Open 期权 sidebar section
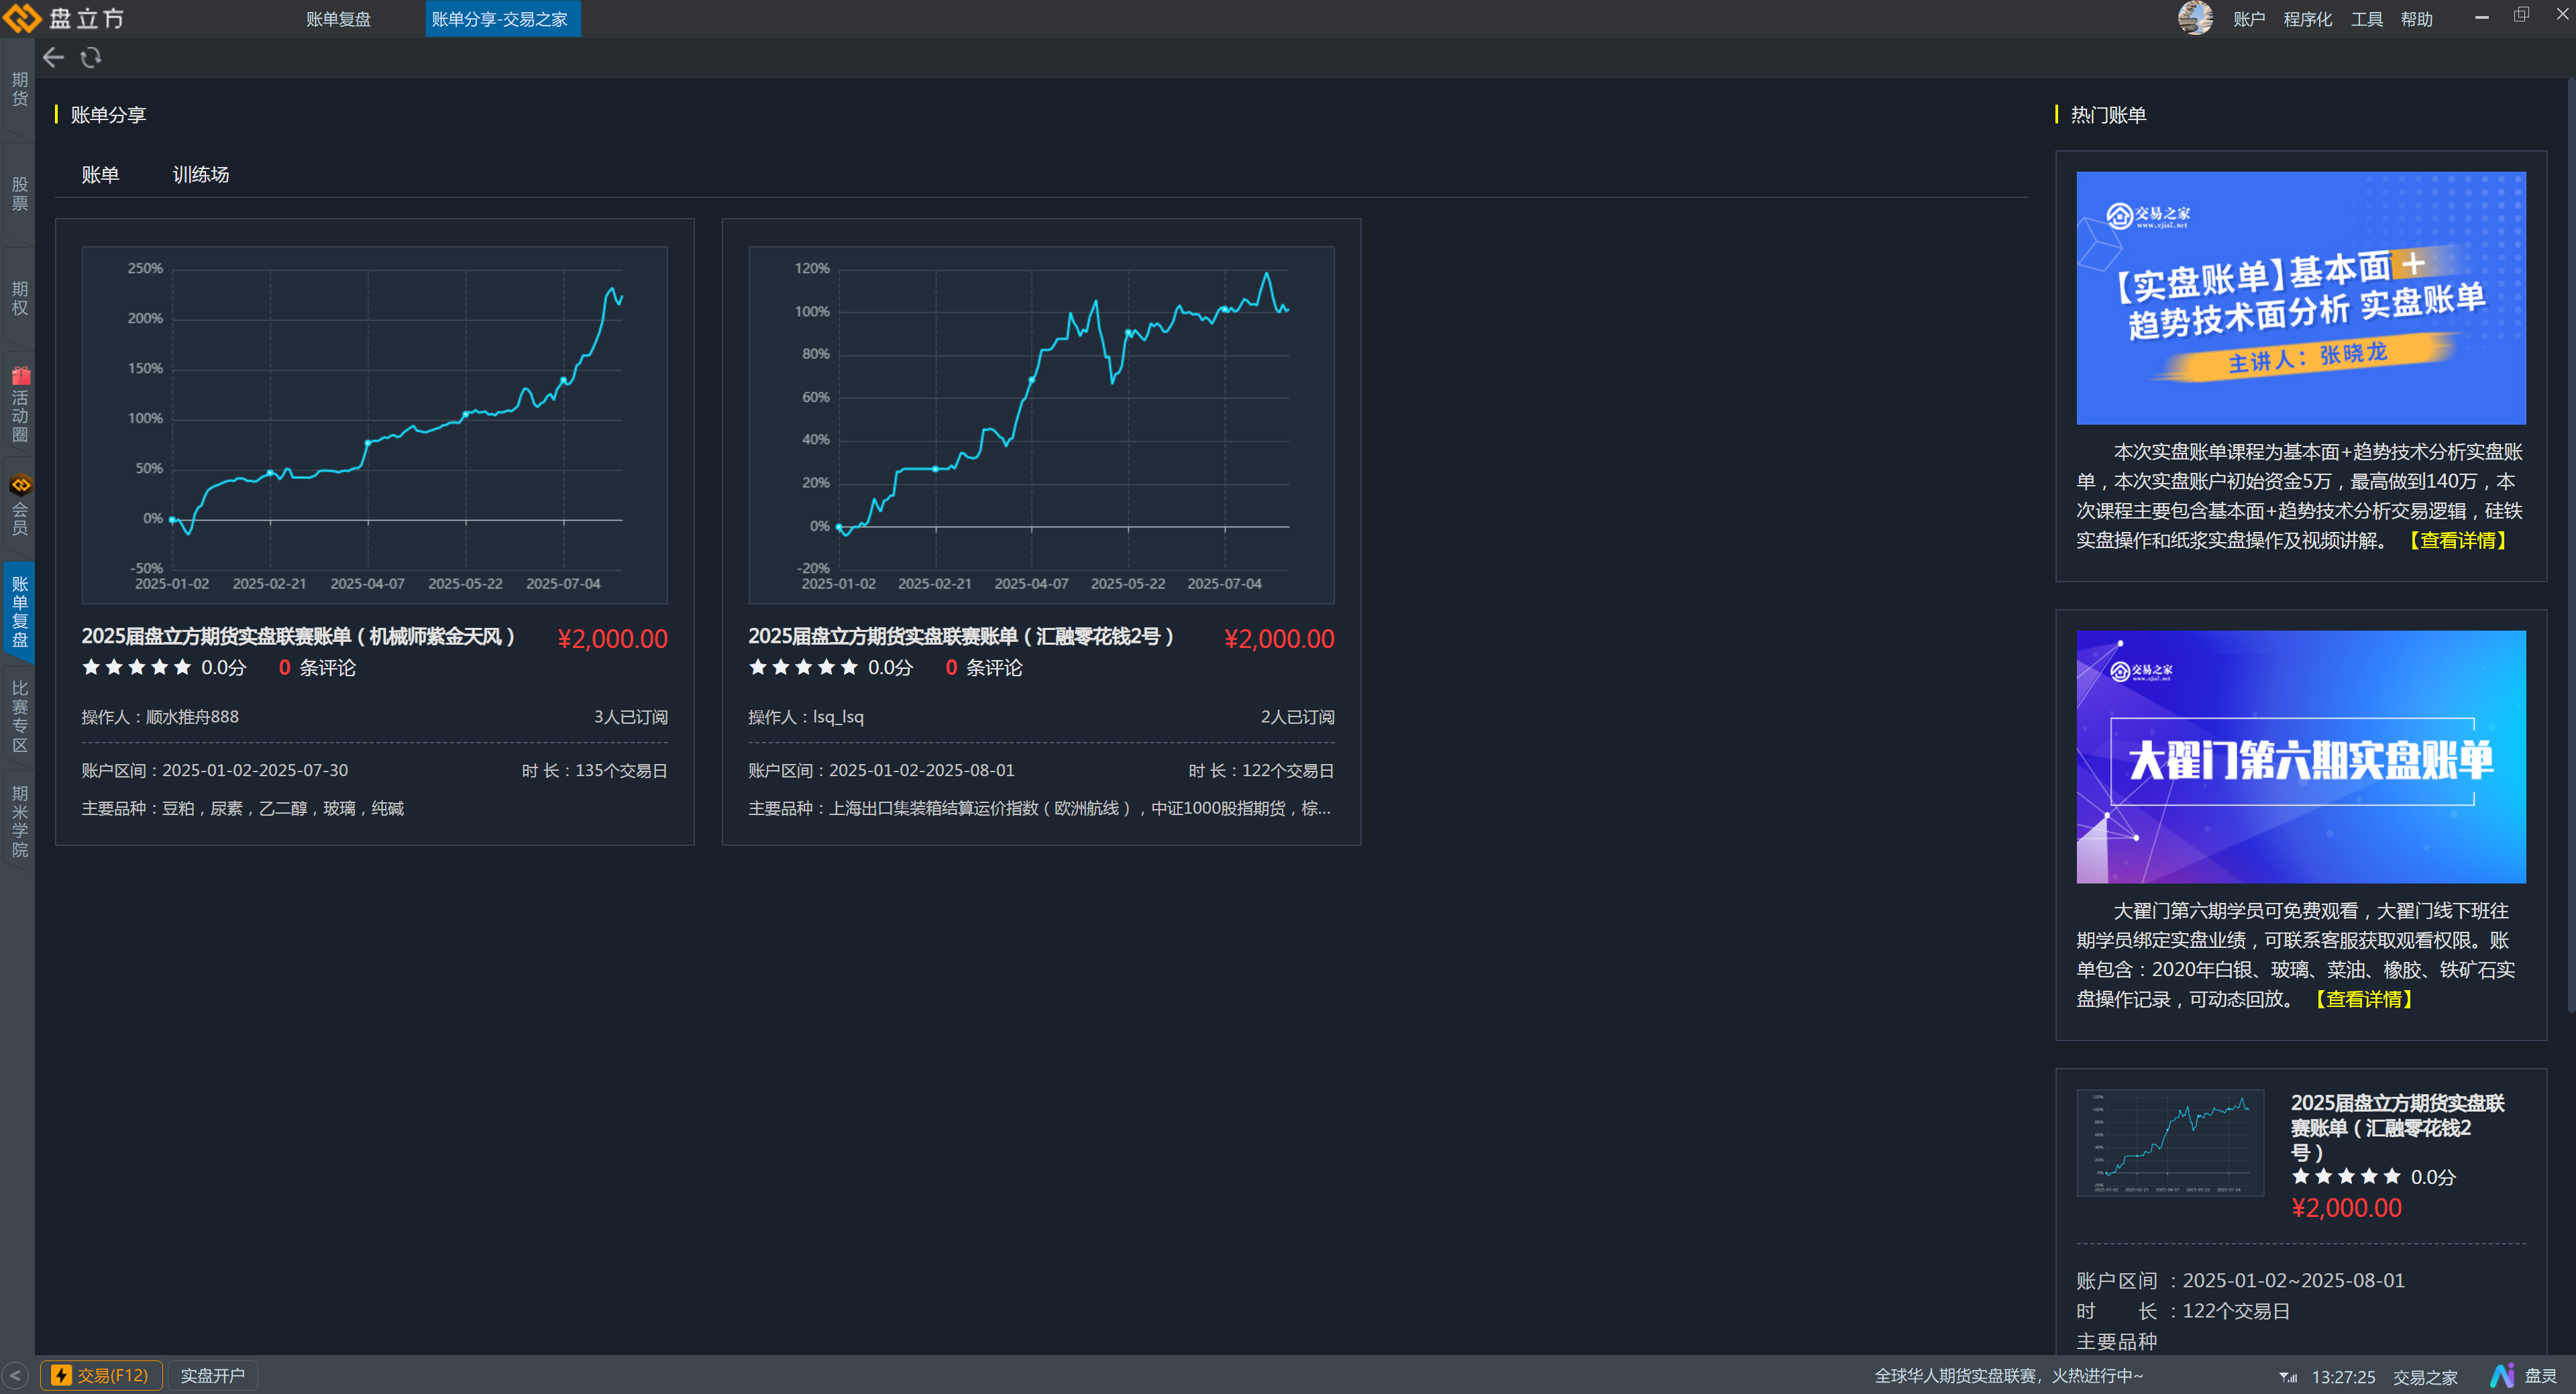 coord(20,298)
